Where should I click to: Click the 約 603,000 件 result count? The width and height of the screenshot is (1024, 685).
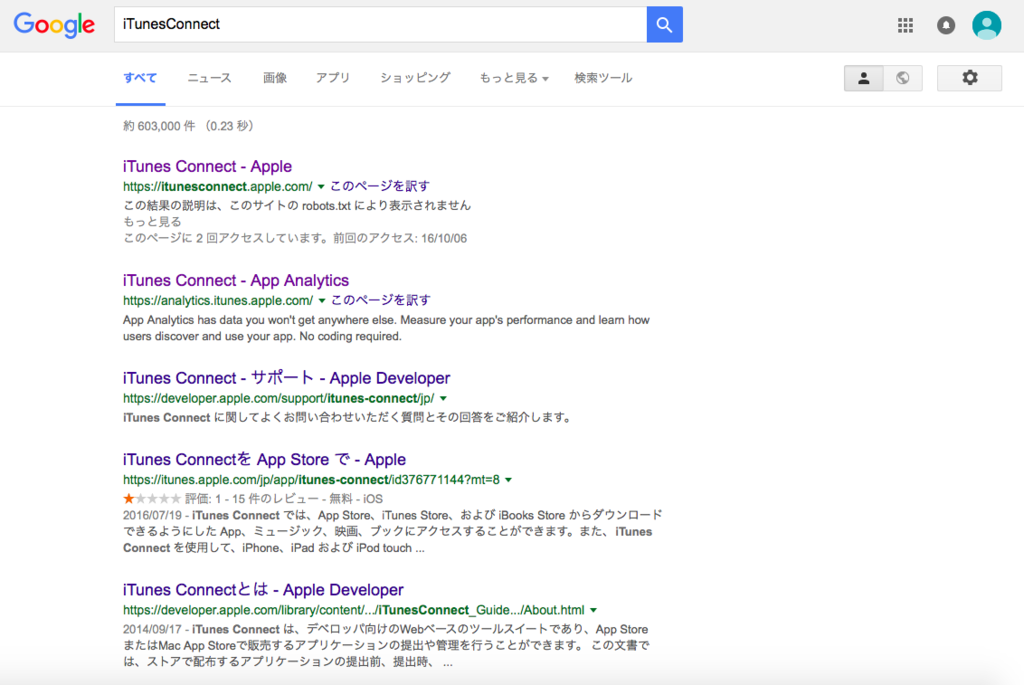click(x=187, y=126)
